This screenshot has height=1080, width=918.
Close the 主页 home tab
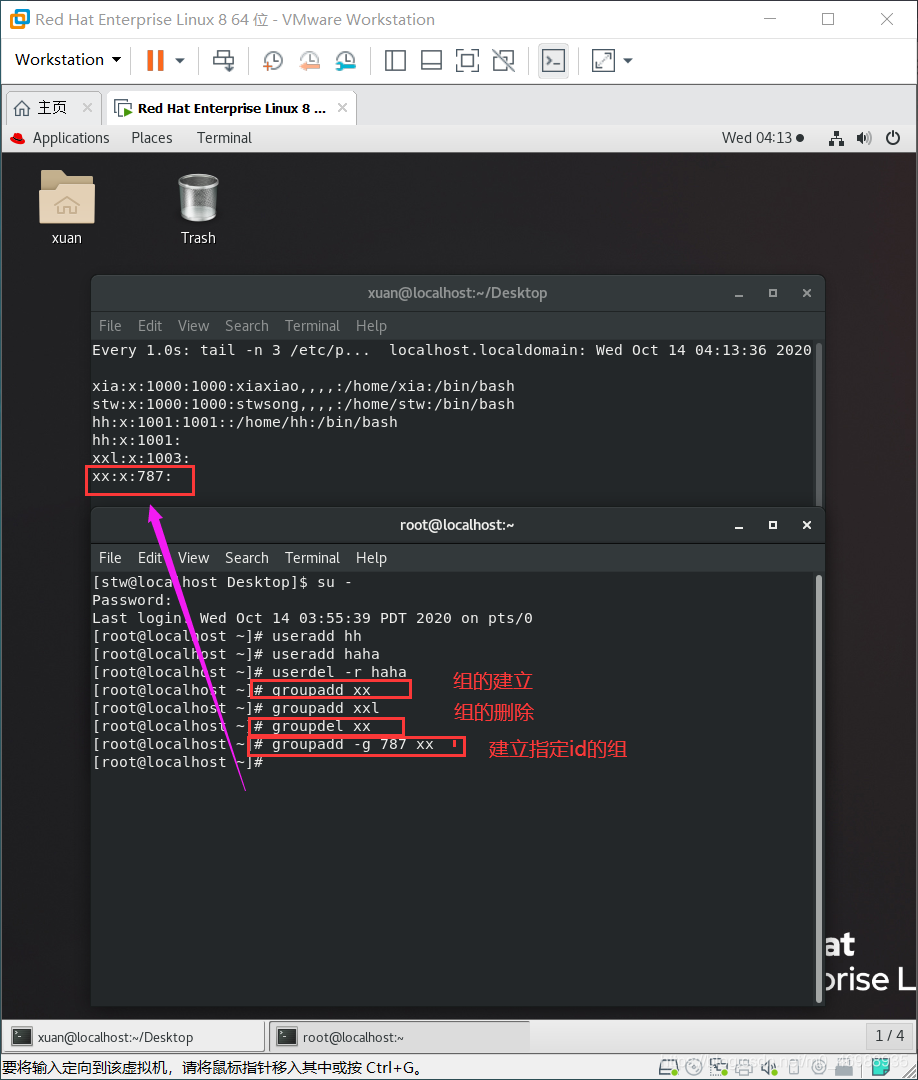pyautogui.click(x=87, y=107)
